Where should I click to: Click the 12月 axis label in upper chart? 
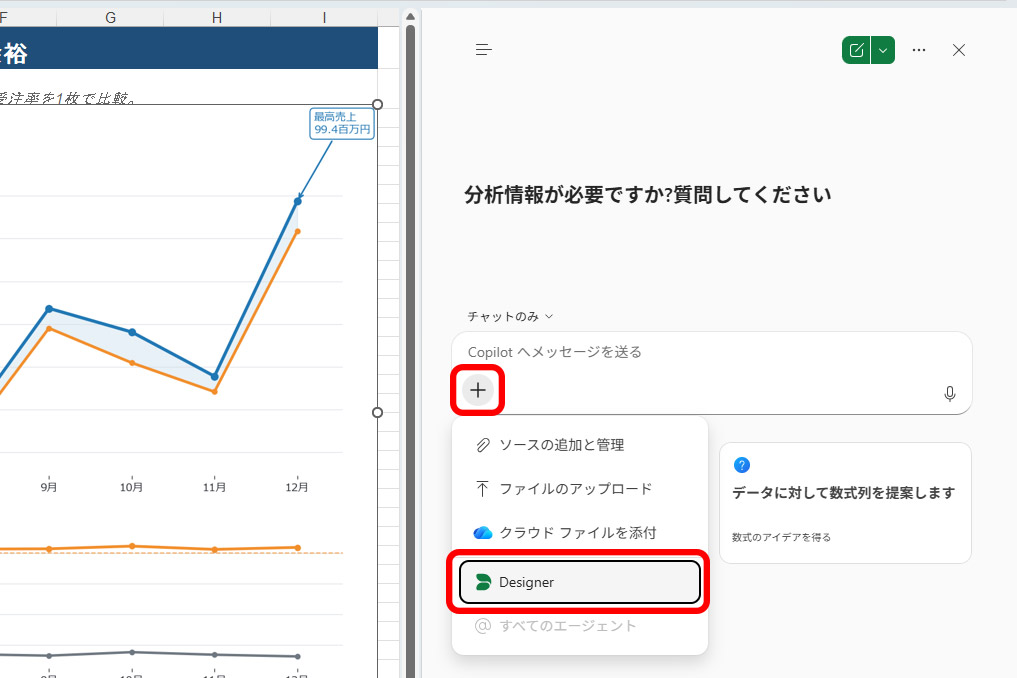click(x=297, y=487)
